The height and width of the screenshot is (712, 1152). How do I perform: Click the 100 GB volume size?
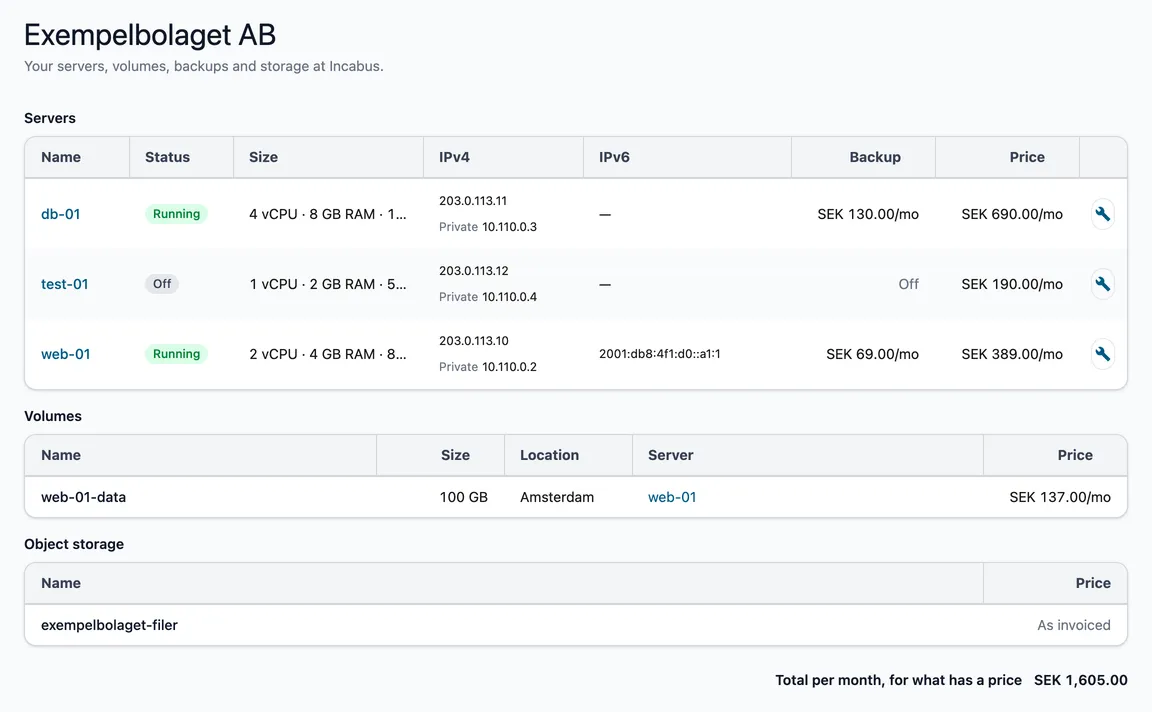[464, 497]
